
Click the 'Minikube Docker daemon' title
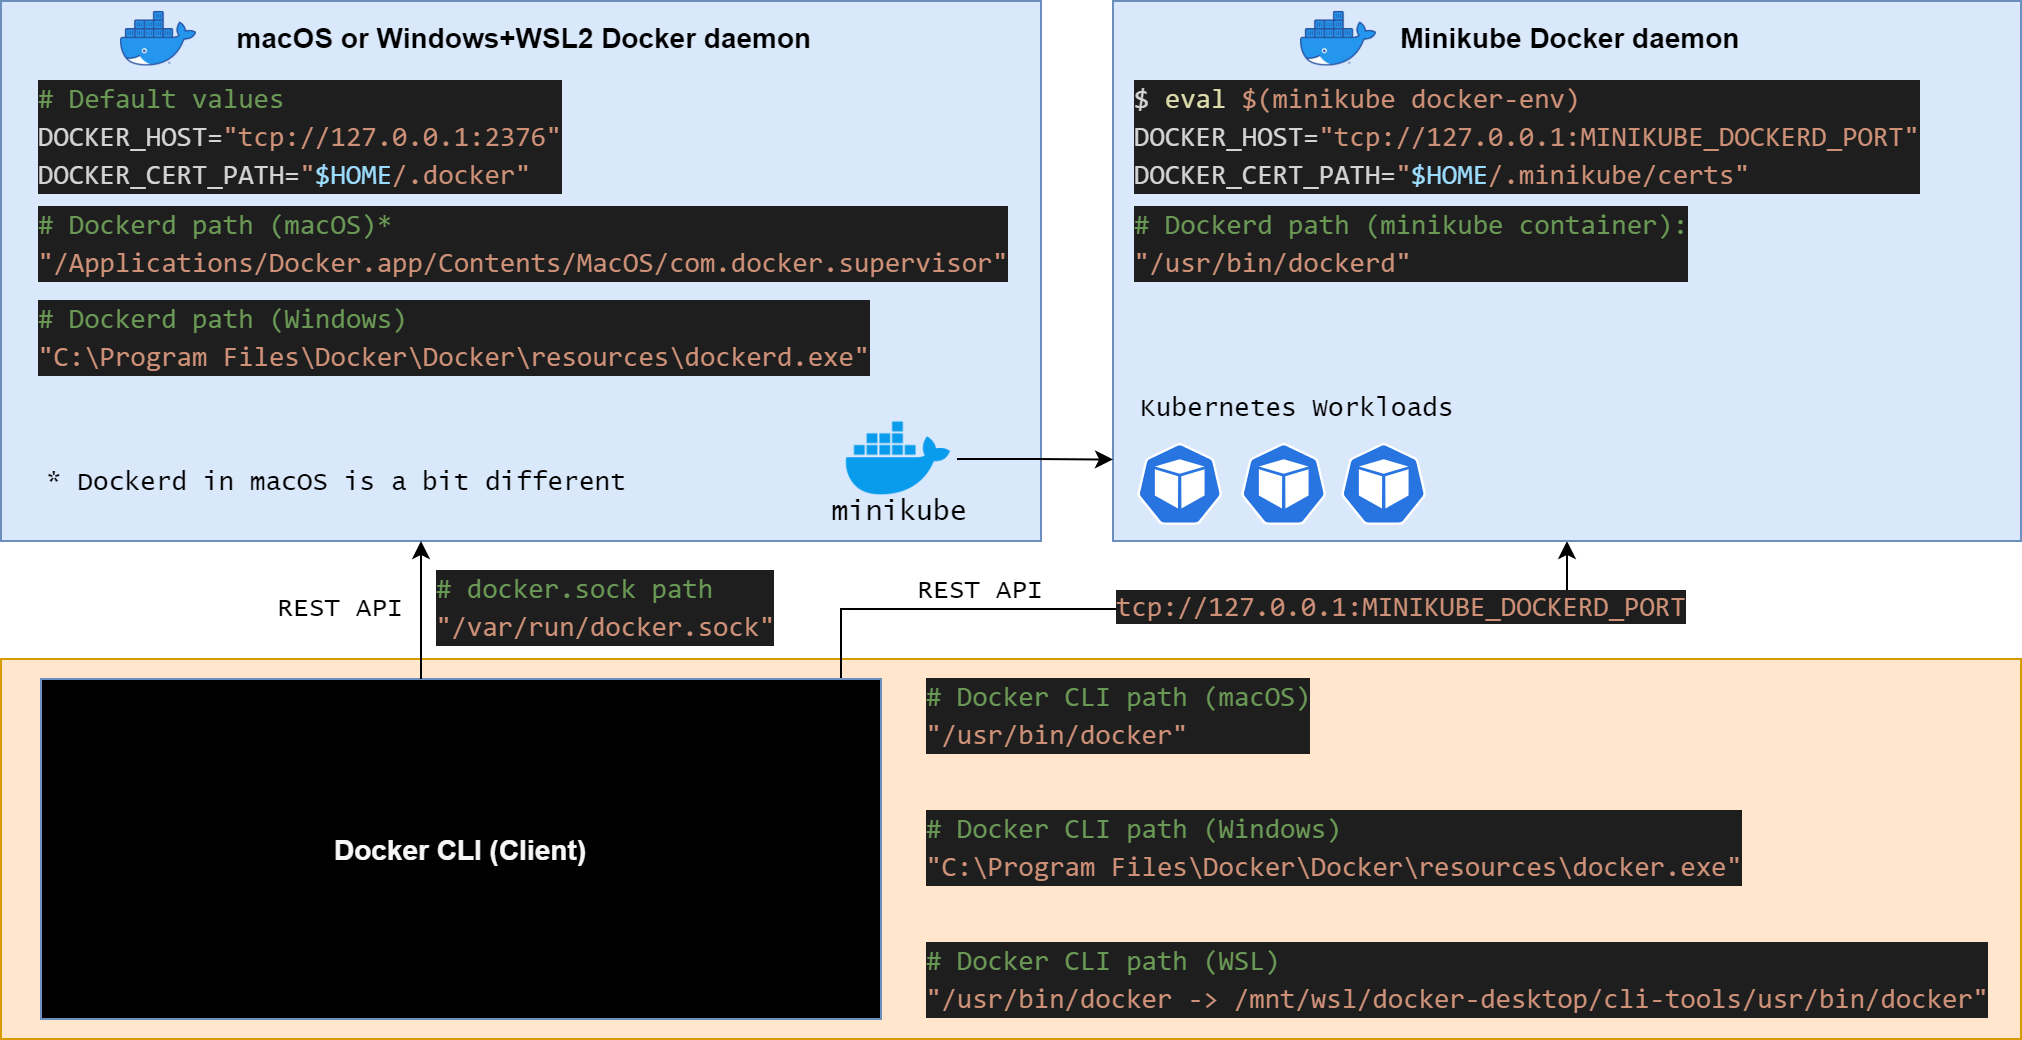1569,39
